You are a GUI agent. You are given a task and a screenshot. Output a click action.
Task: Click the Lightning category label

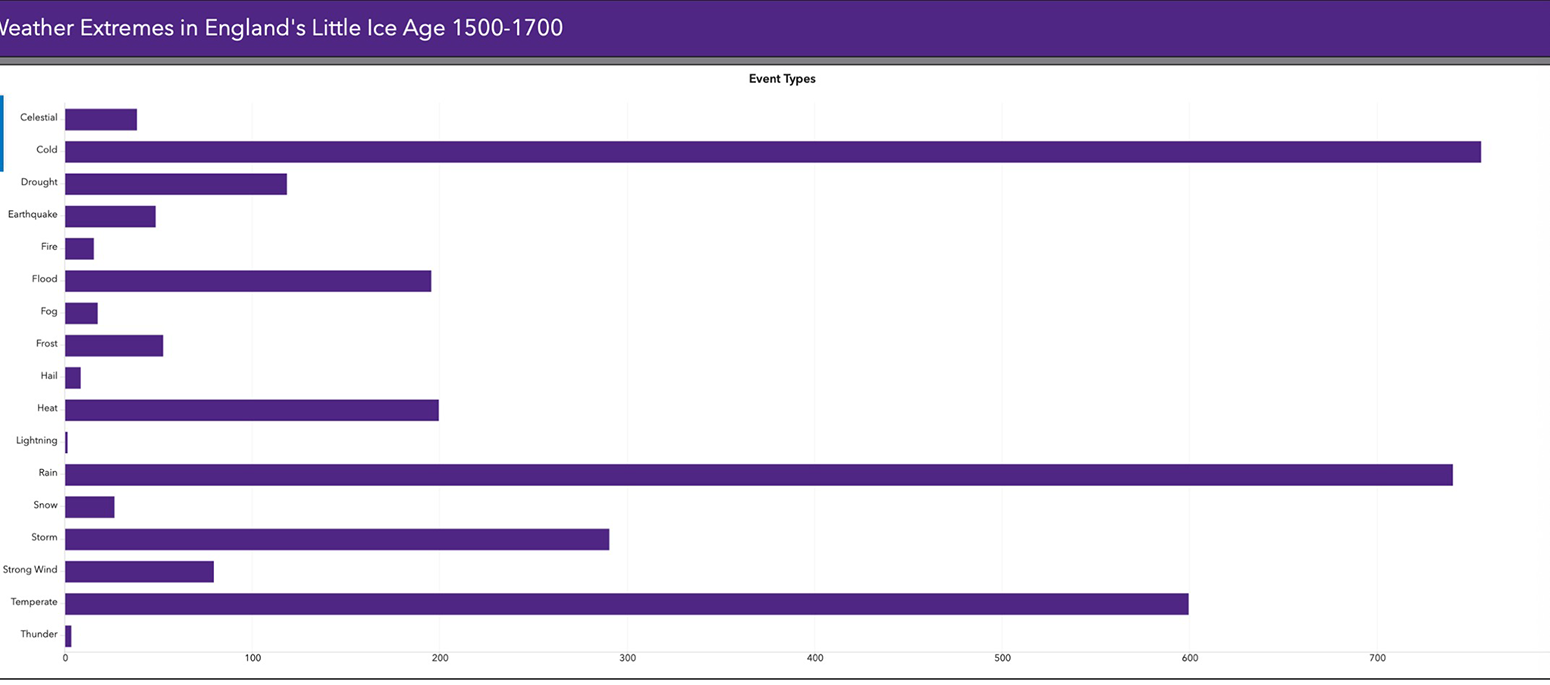click(37, 440)
